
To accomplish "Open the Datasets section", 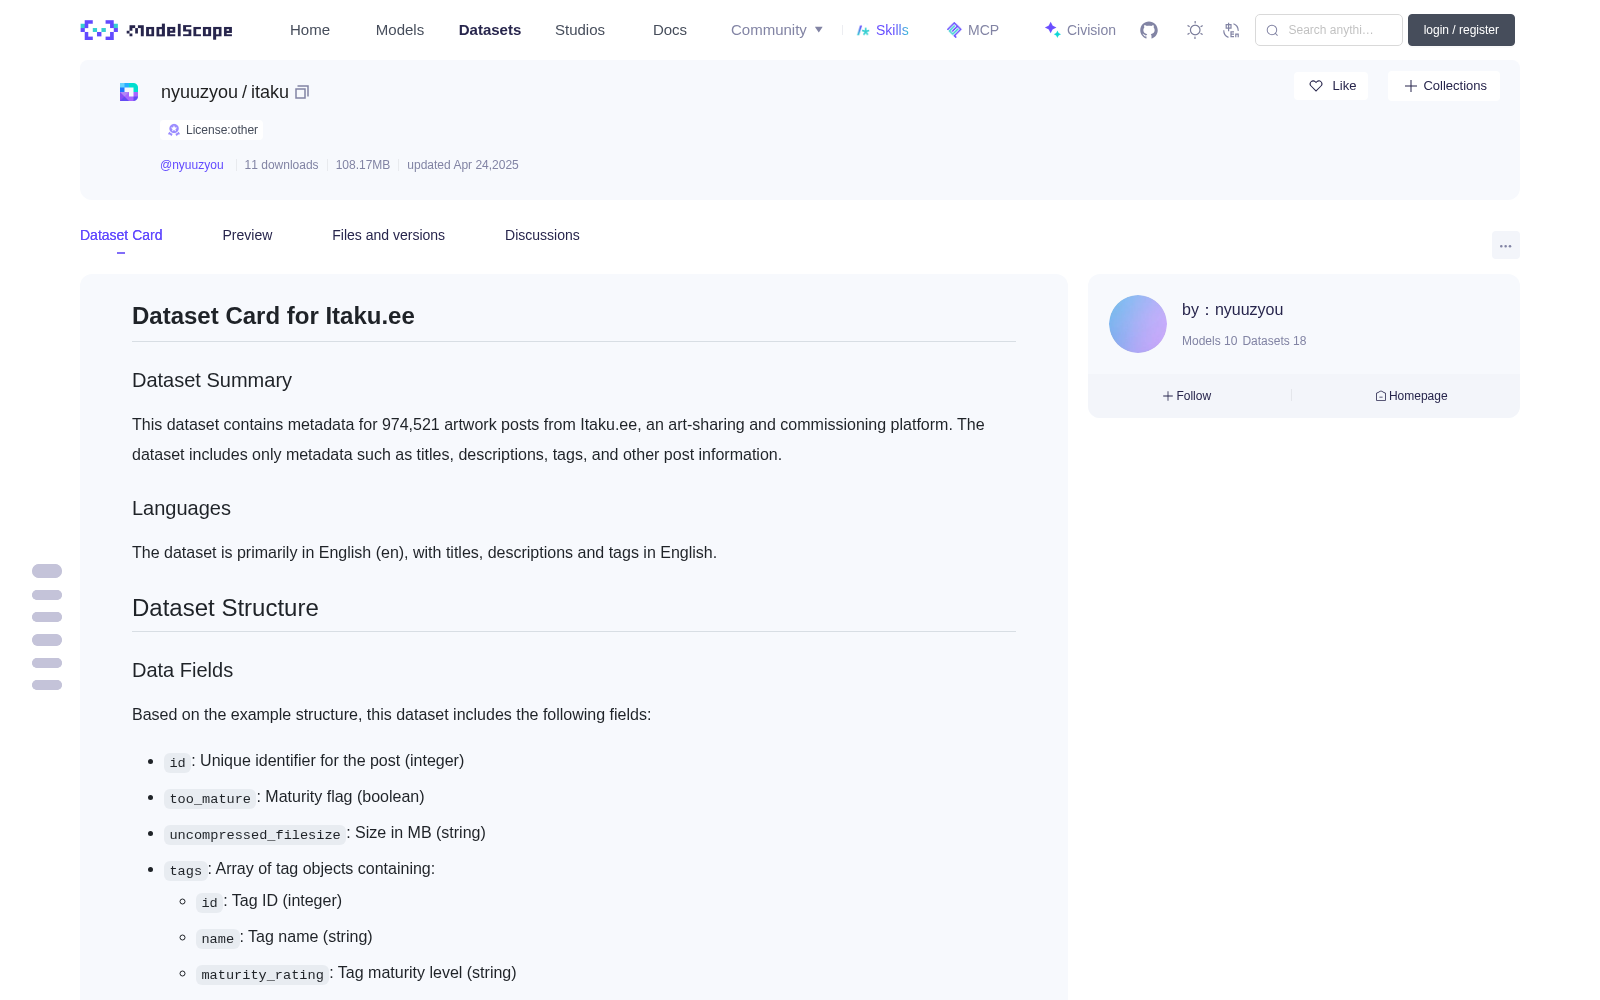I will (490, 30).
